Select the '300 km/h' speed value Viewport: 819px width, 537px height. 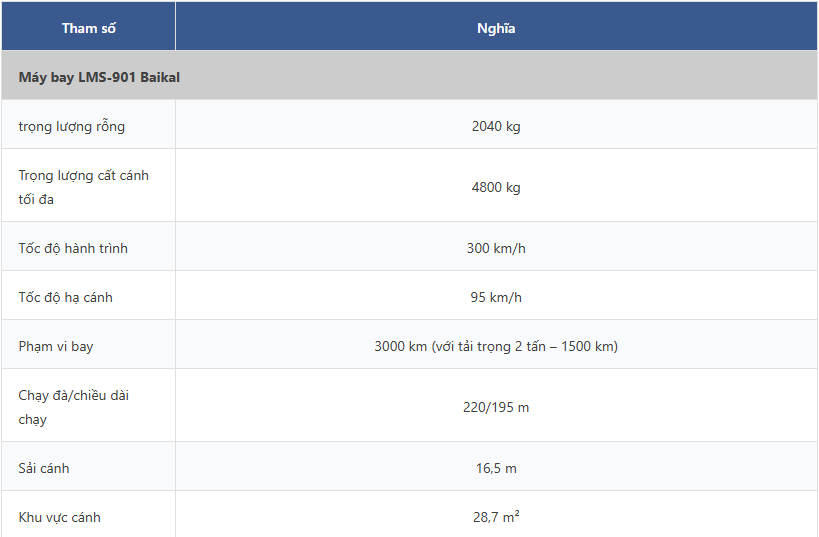(496, 248)
